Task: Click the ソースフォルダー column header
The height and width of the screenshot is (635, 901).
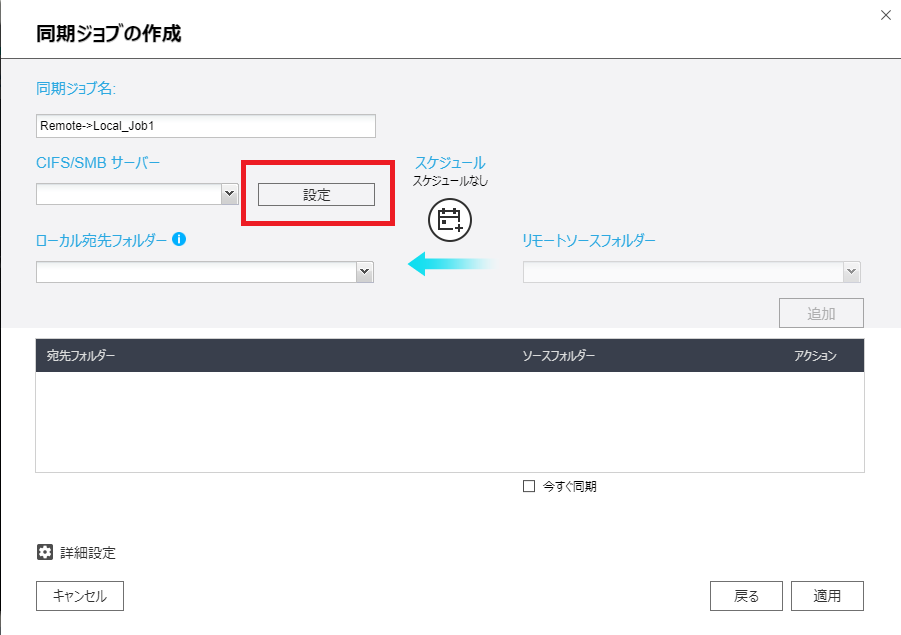Action: pos(558,356)
